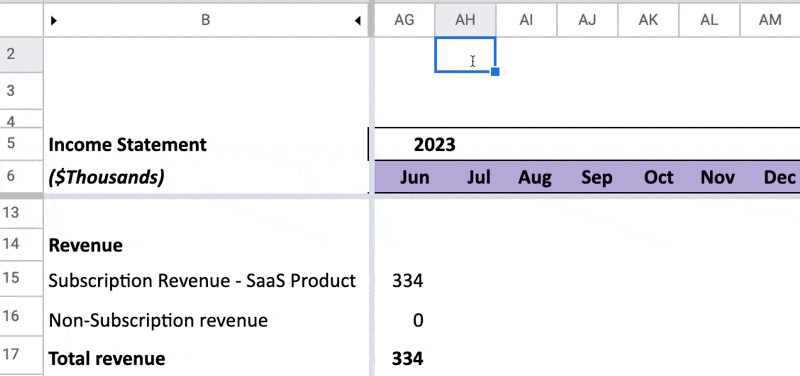Viewport: 800px width, 376px height.
Task: Select column header AM
Action: pos(770,20)
